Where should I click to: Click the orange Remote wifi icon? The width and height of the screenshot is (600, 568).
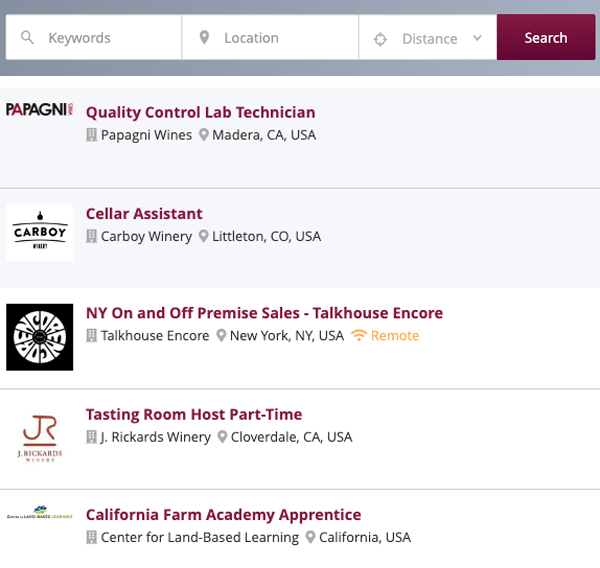click(360, 336)
